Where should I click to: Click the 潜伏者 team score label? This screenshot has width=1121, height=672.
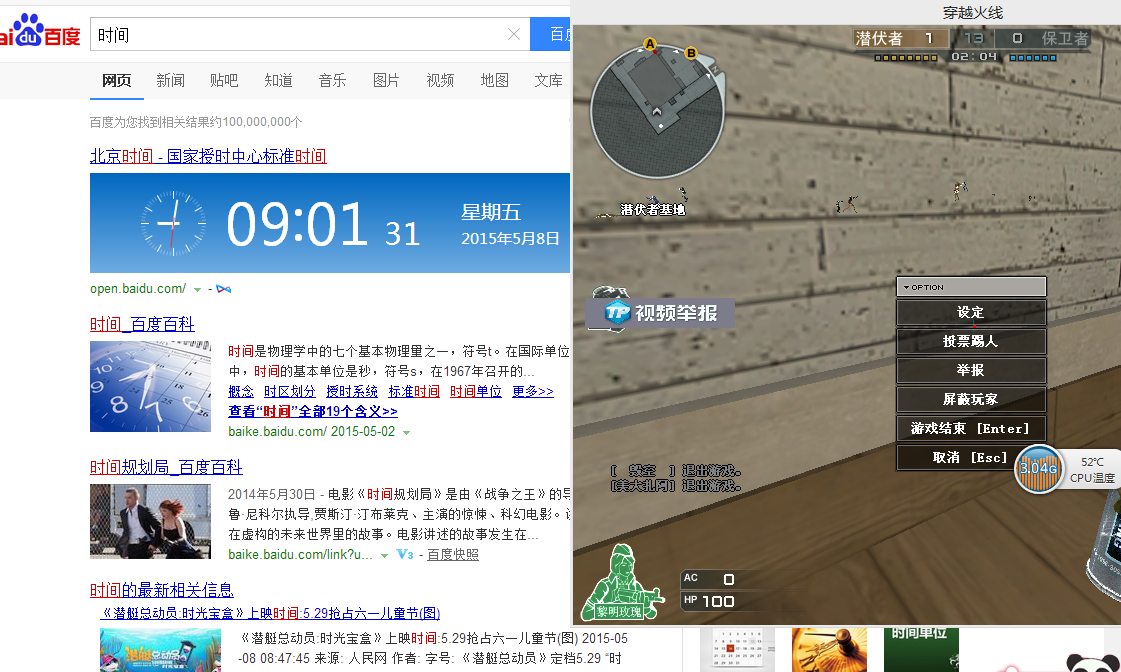click(880, 39)
